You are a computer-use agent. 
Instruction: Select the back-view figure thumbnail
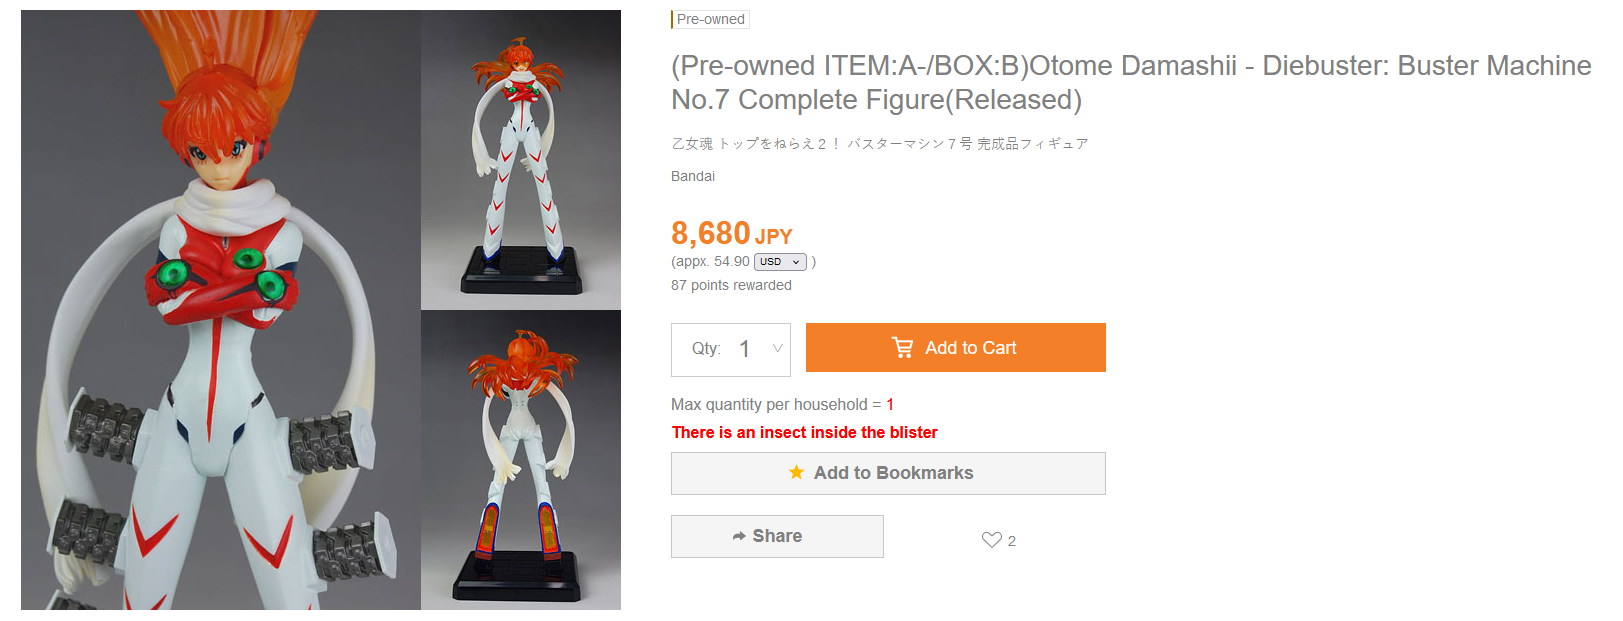coord(521,460)
